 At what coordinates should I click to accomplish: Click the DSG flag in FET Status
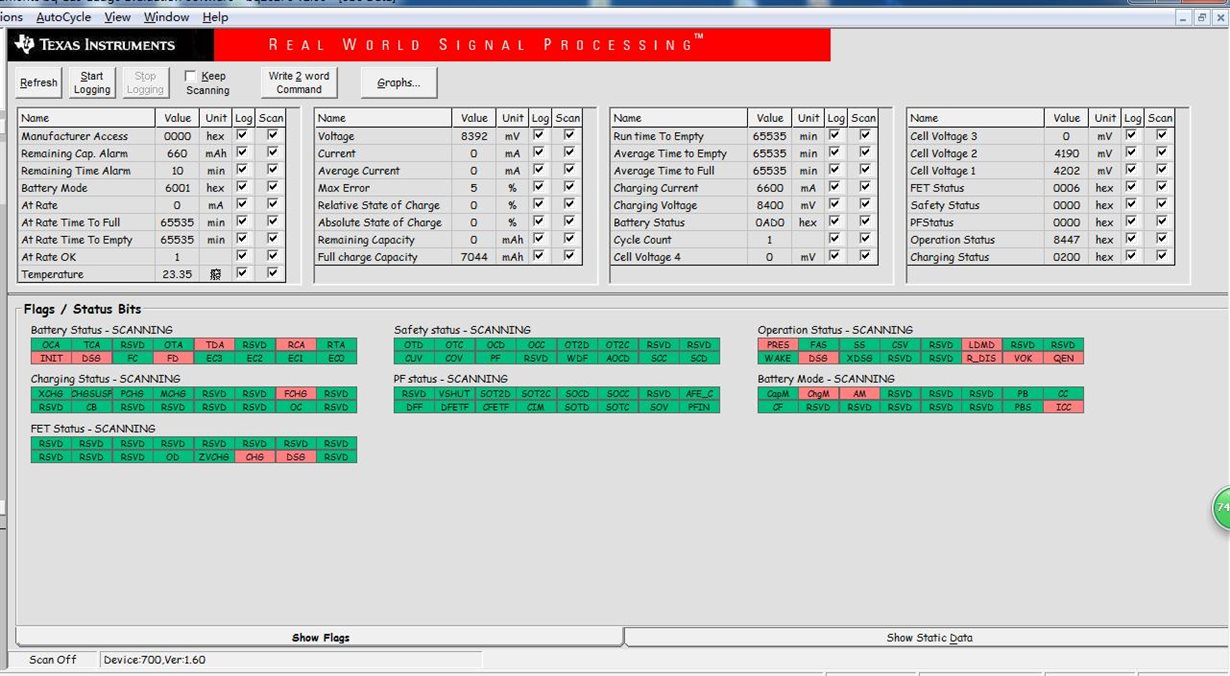click(x=295, y=457)
